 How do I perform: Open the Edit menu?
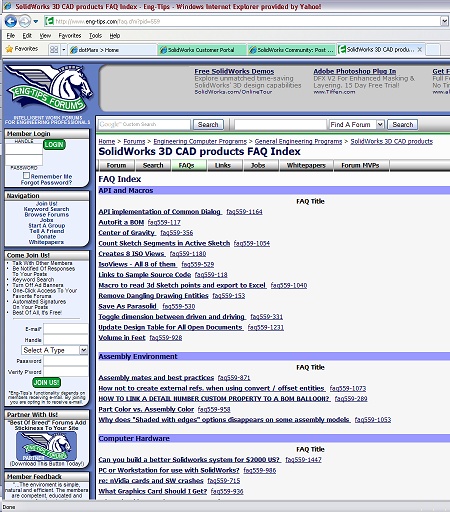(x=27, y=36)
